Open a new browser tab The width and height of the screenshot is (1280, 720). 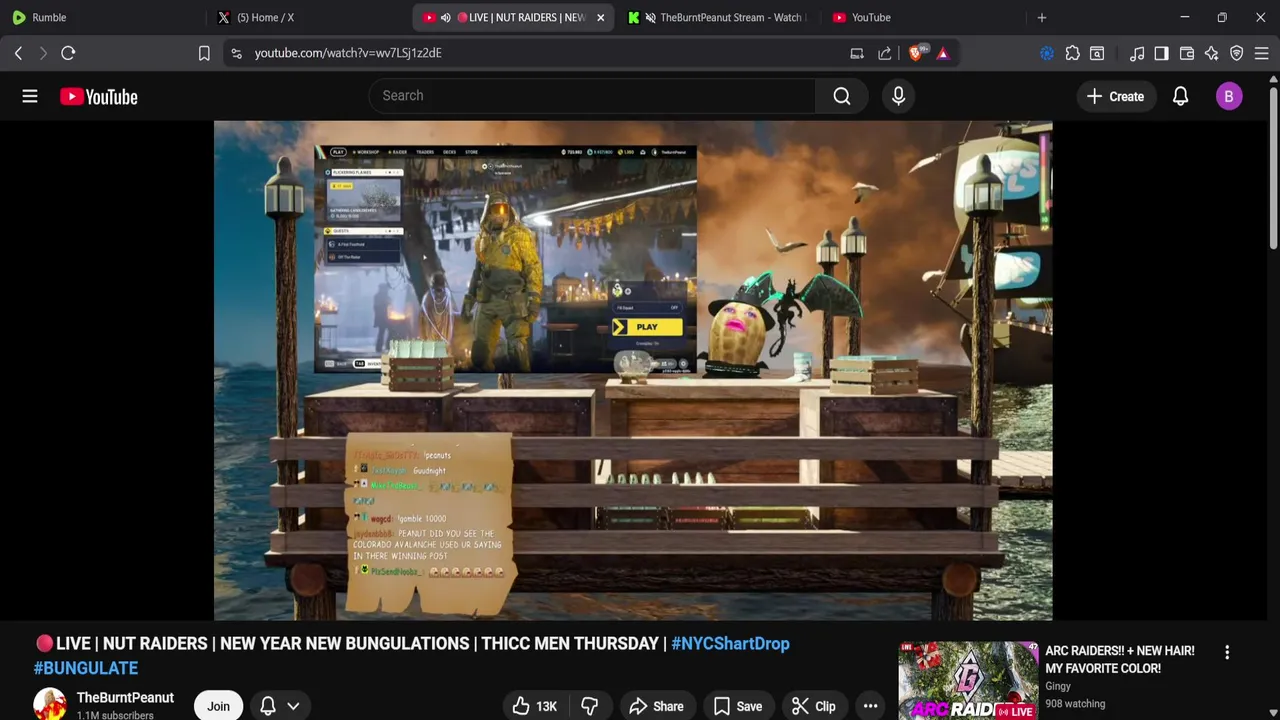tap(1042, 17)
